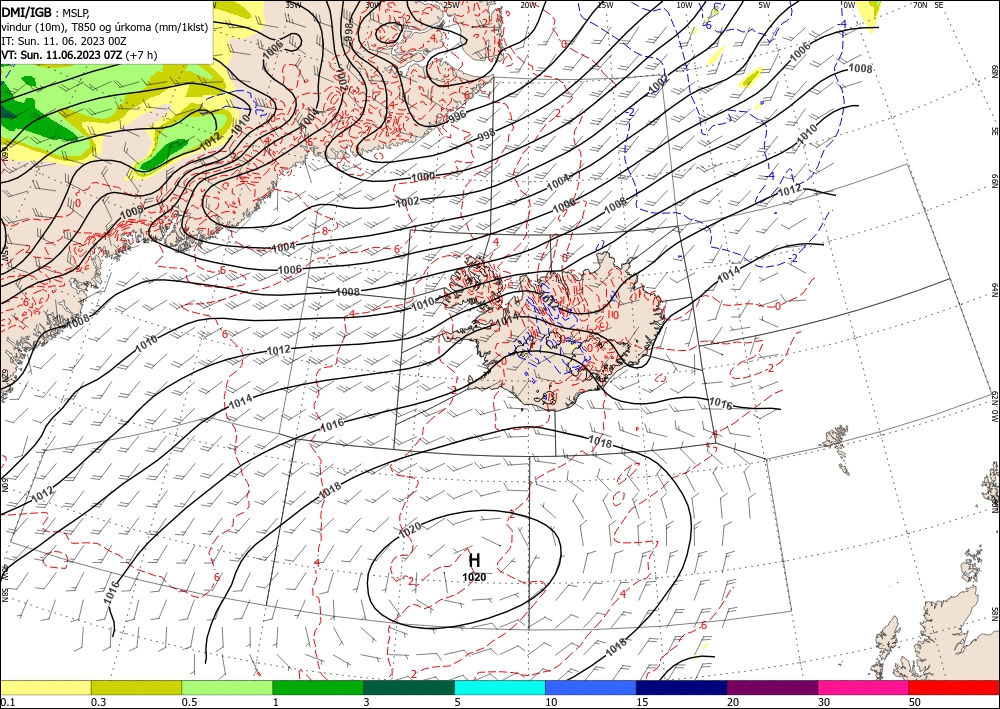1000x709 pixels.
Task: Click the '996' isobar label
Action: pos(457,116)
